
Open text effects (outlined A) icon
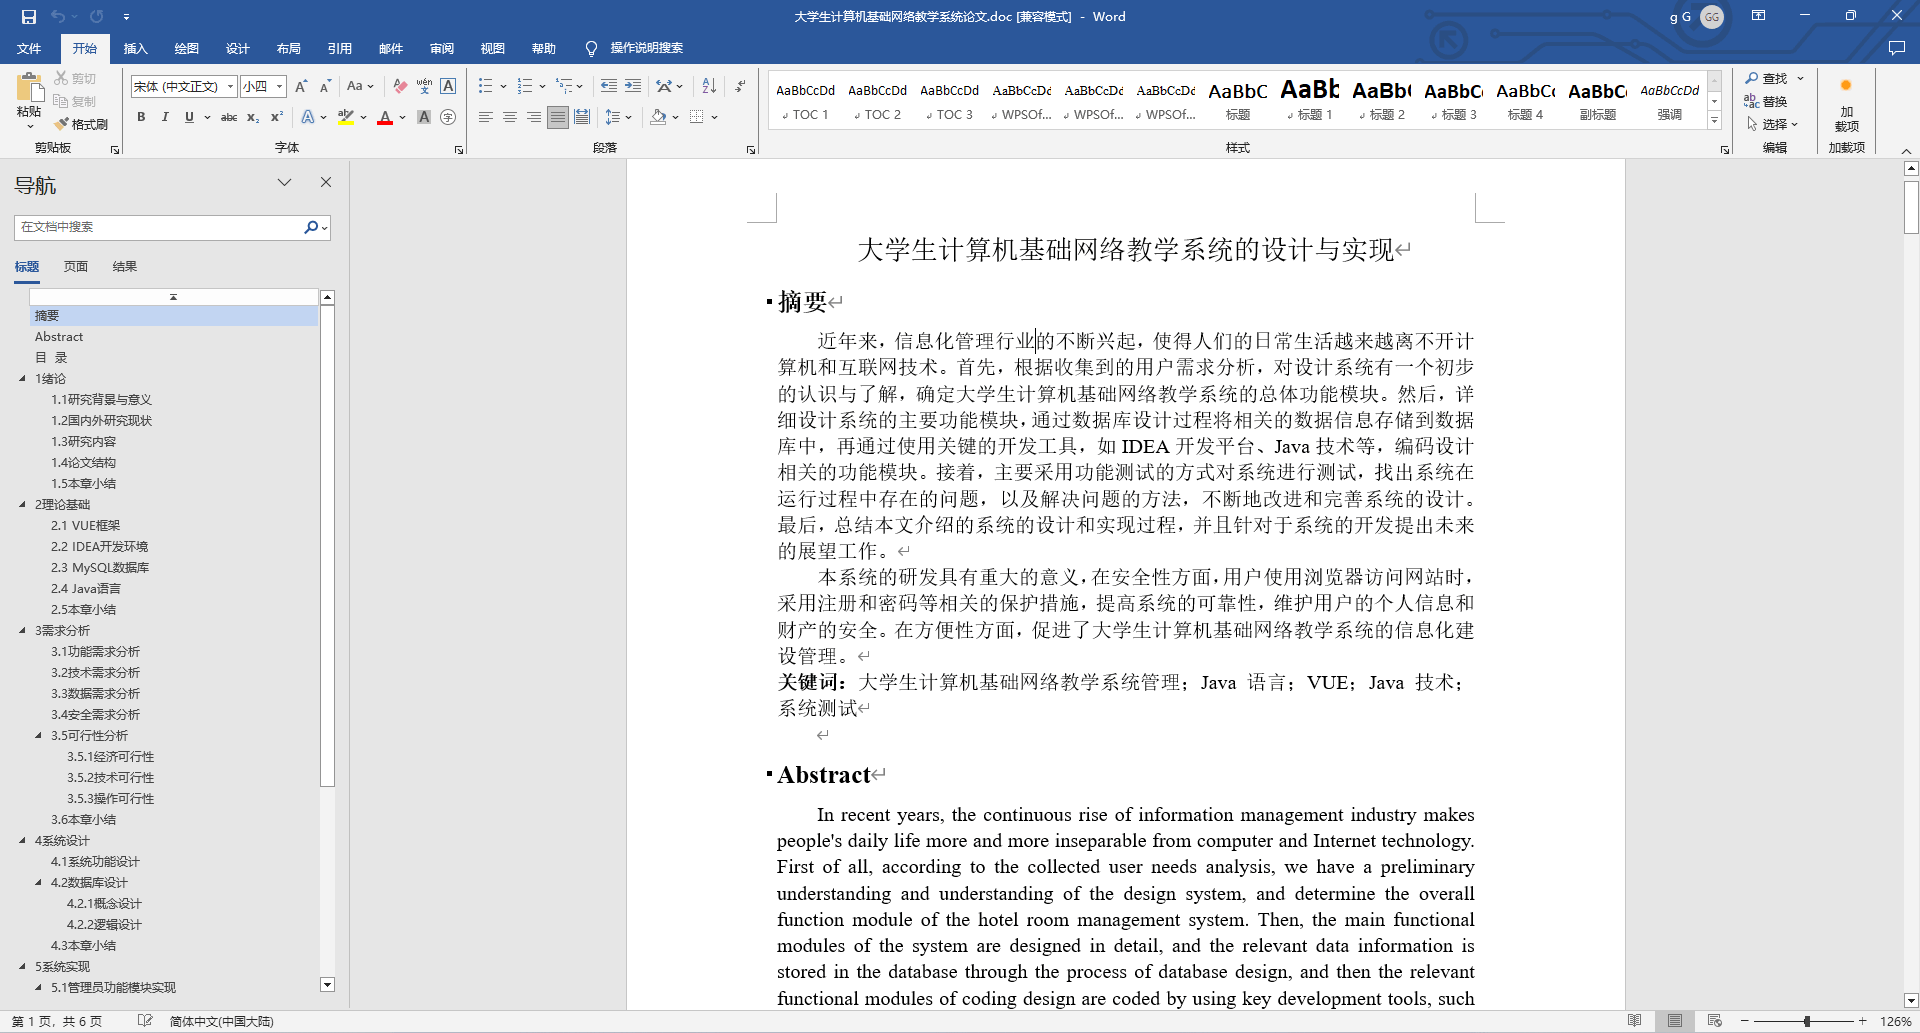308,117
